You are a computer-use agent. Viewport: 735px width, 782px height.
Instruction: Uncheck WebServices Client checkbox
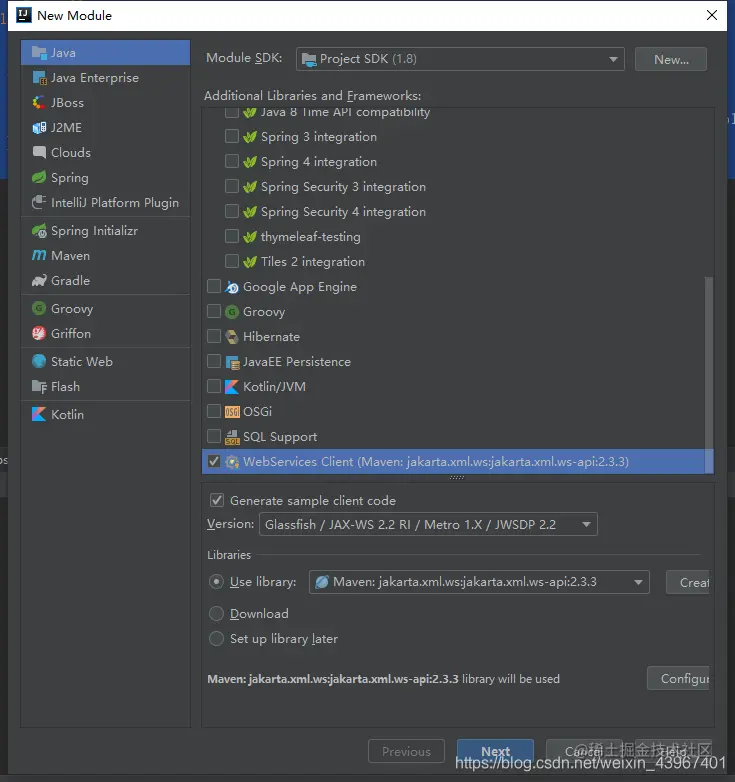pos(214,461)
